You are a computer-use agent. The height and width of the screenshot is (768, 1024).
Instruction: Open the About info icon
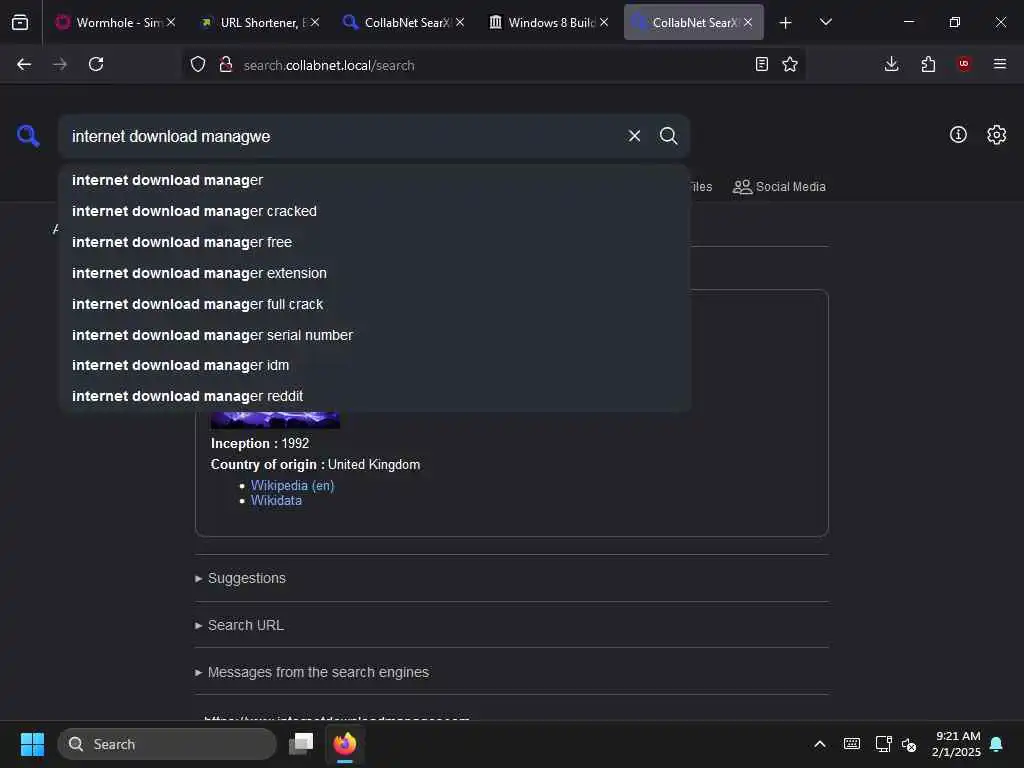pos(958,135)
